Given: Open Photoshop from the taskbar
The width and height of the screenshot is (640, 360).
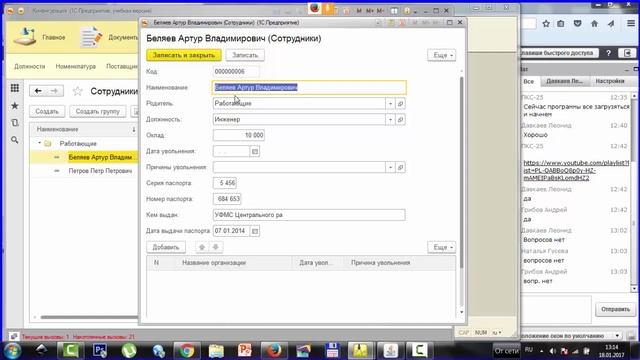Looking at the screenshot, I should [x=100, y=351].
